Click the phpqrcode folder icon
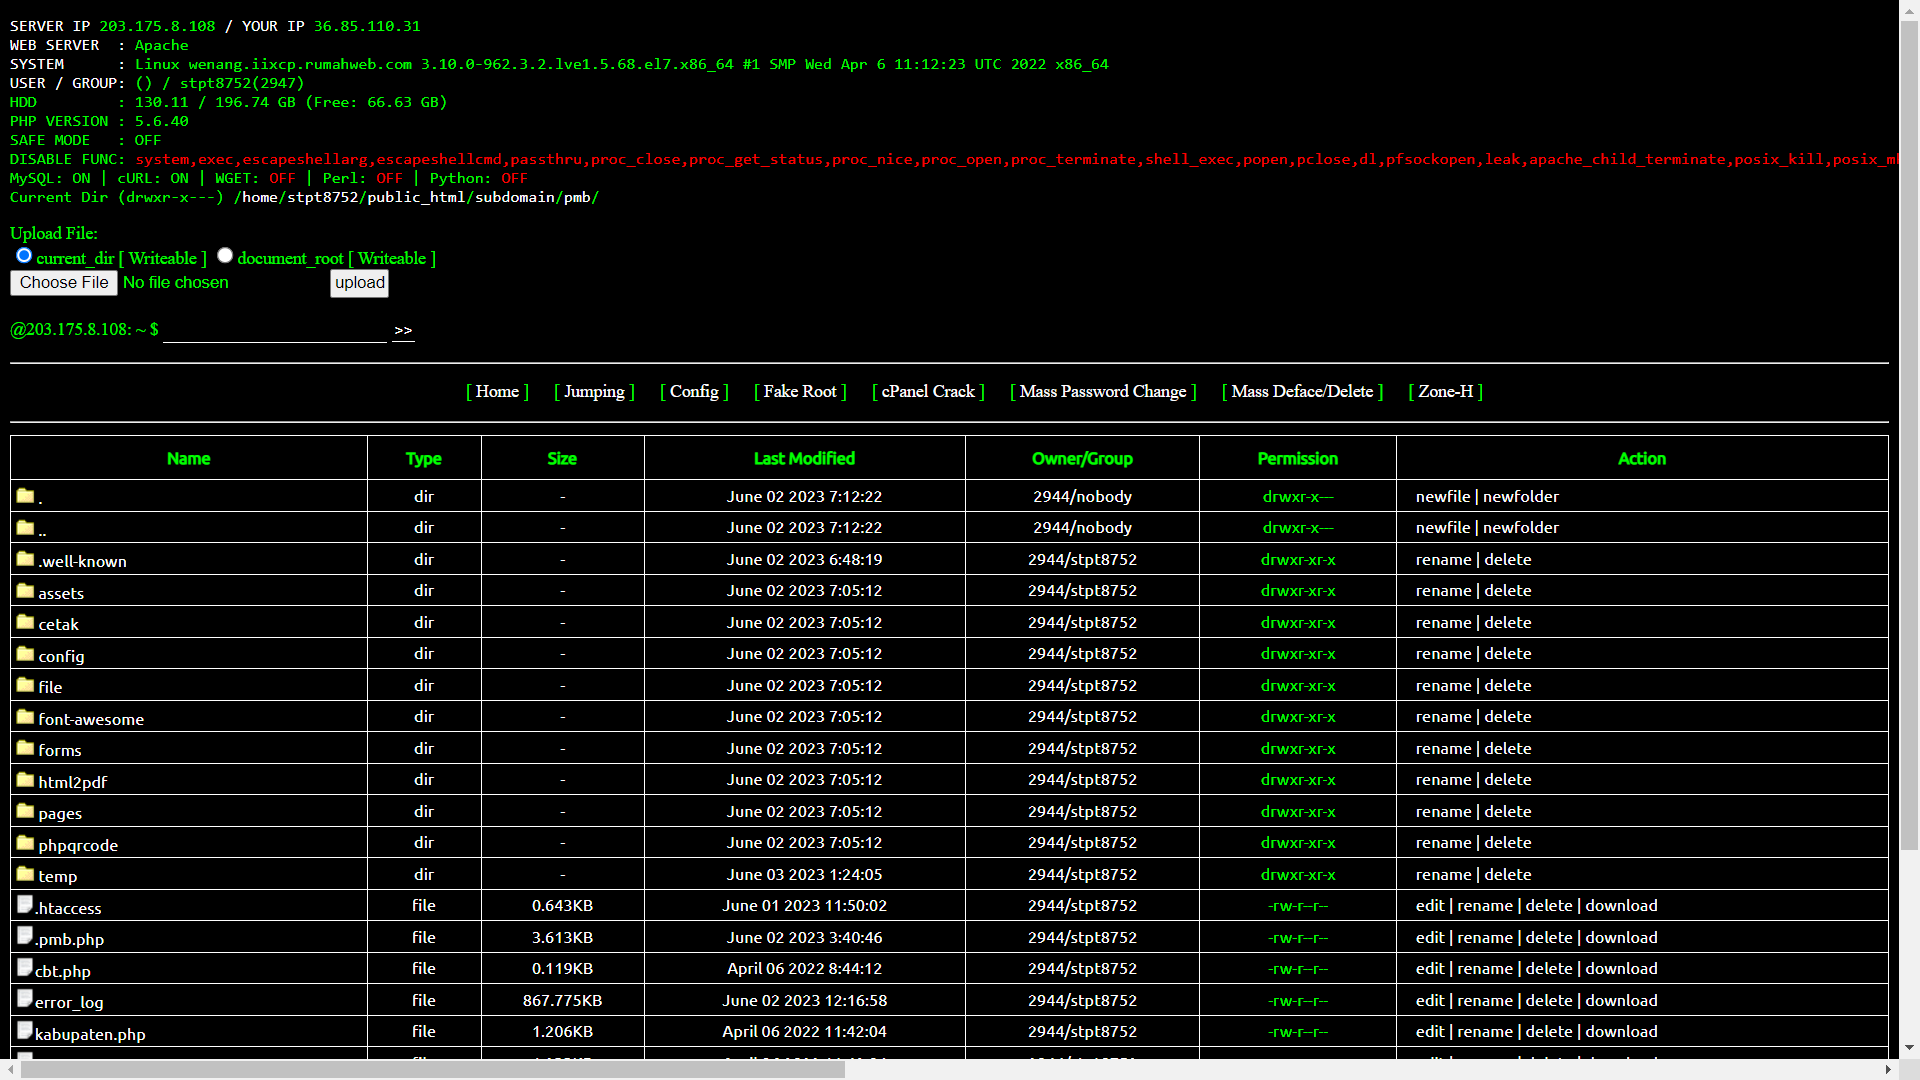 tap(26, 843)
